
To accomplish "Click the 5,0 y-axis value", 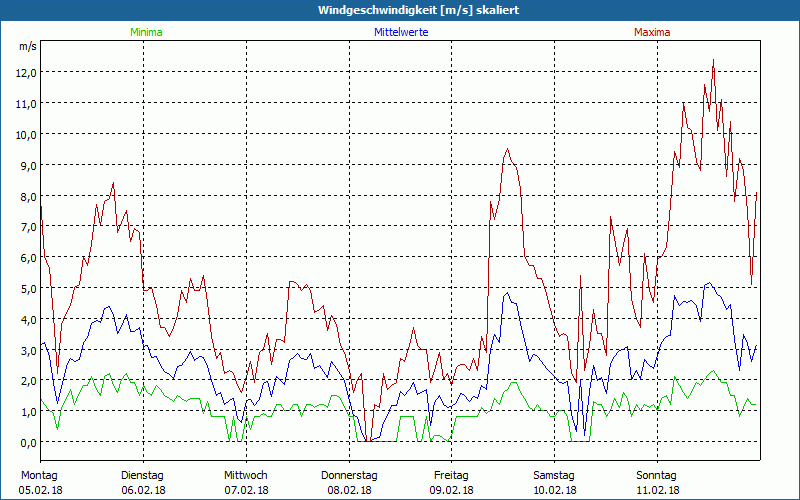I will click(25, 289).
